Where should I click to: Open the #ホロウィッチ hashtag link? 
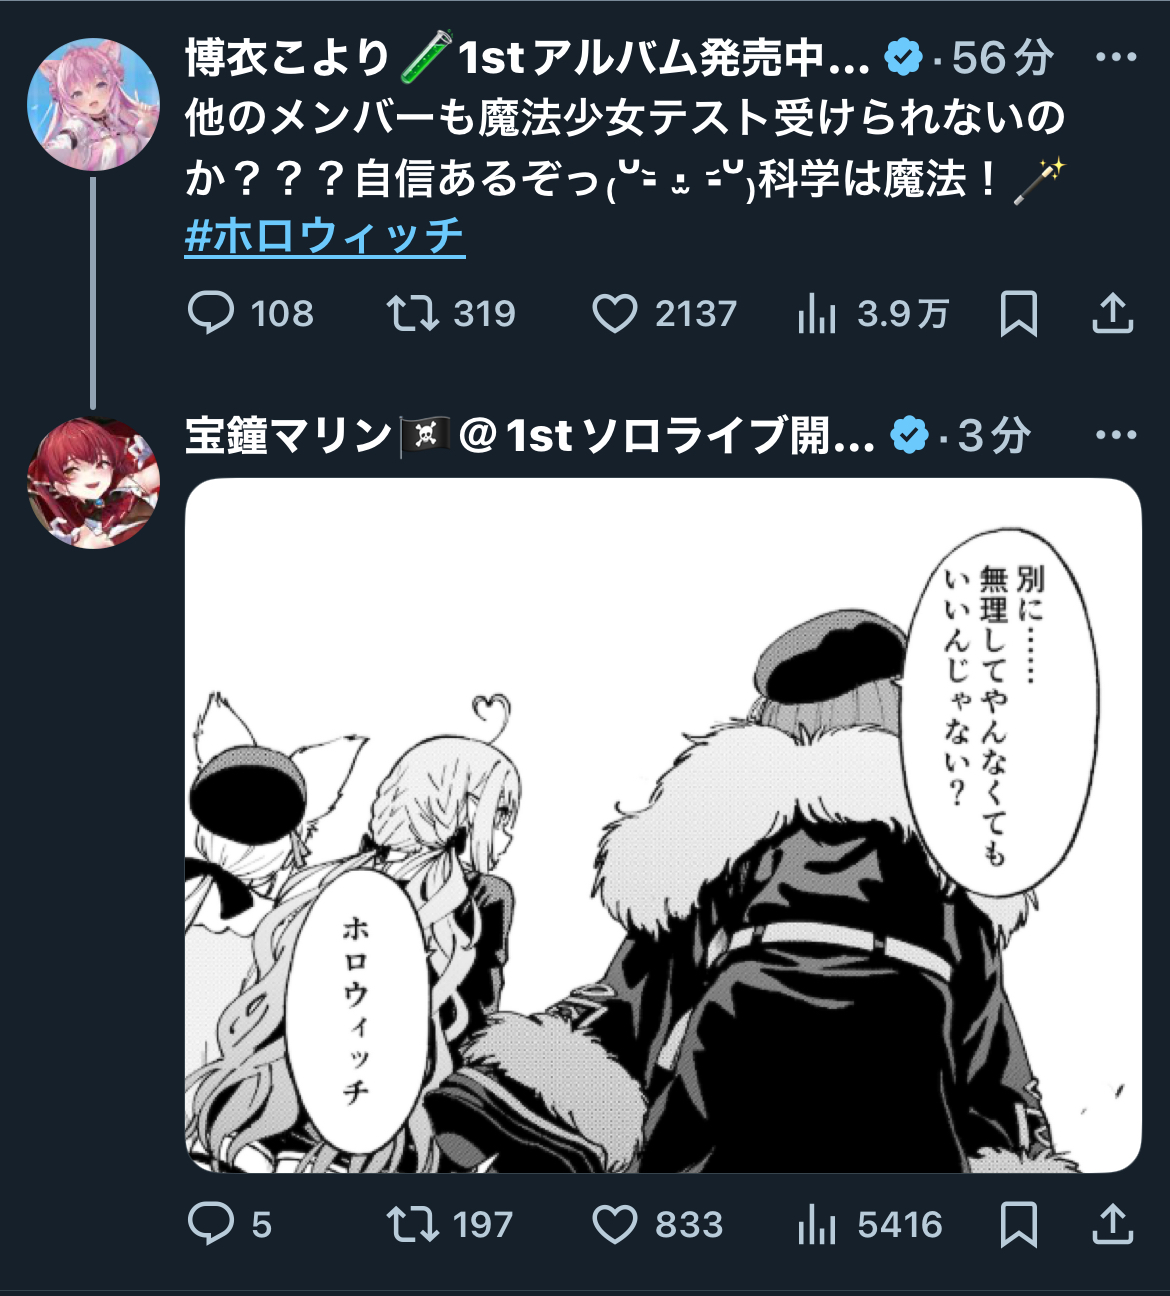[x=325, y=236]
